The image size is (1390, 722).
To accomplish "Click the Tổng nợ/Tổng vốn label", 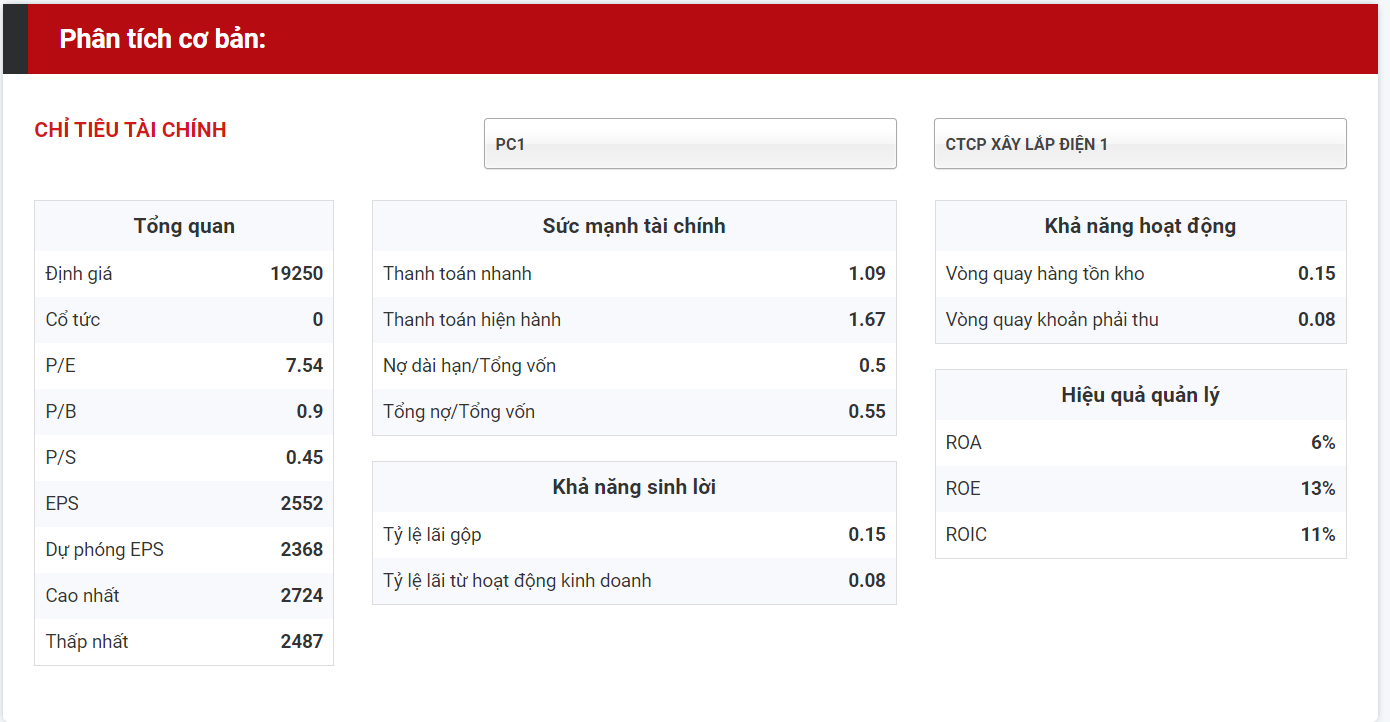I will (x=459, y=412).
